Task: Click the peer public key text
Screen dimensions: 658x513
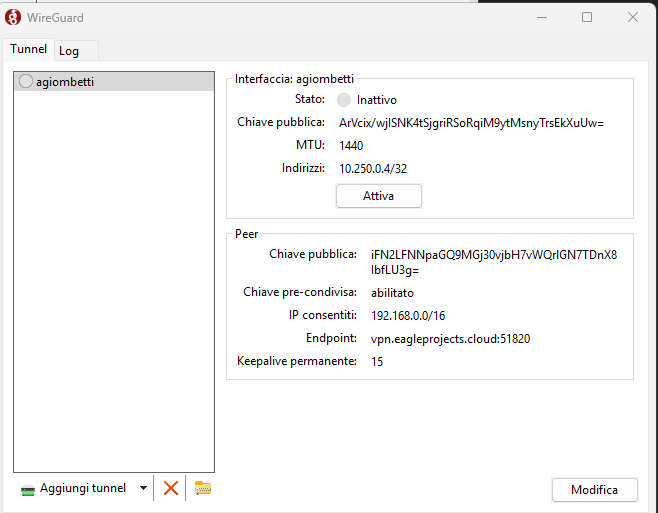Action: click(494, 262)
